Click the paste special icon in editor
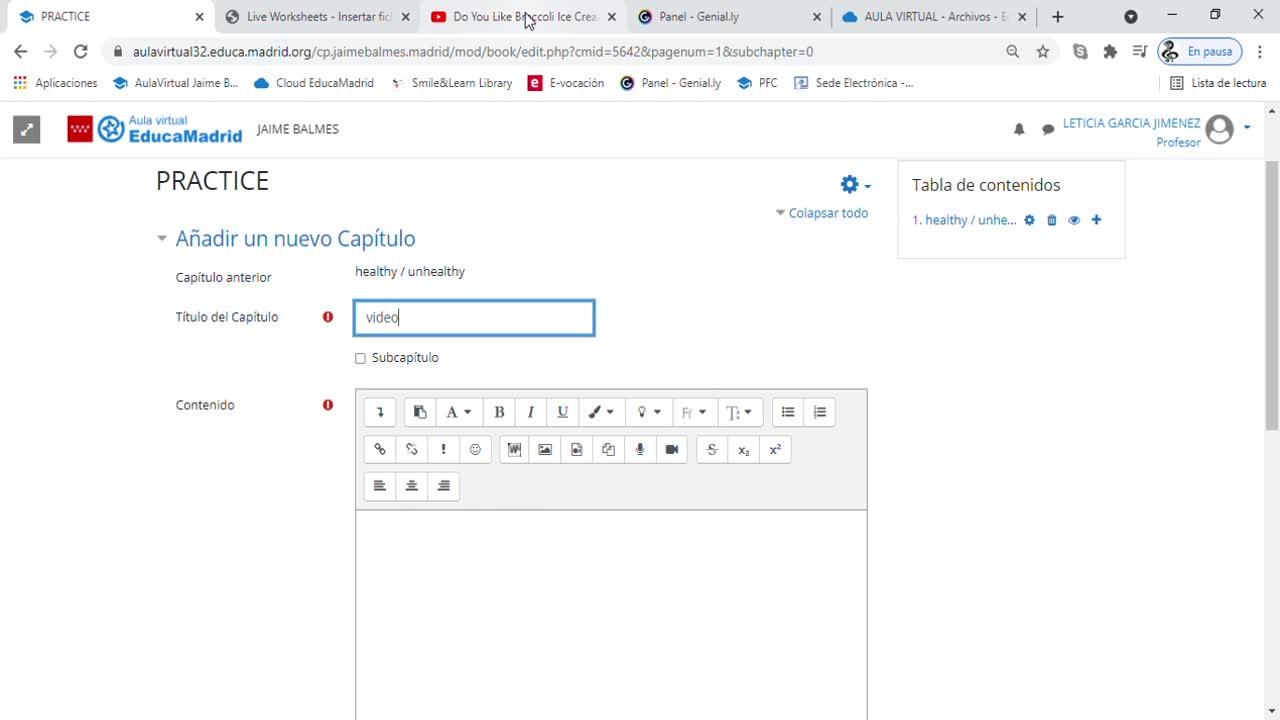1280x720 pixels. pyautogui.click(x=420, y=412)
